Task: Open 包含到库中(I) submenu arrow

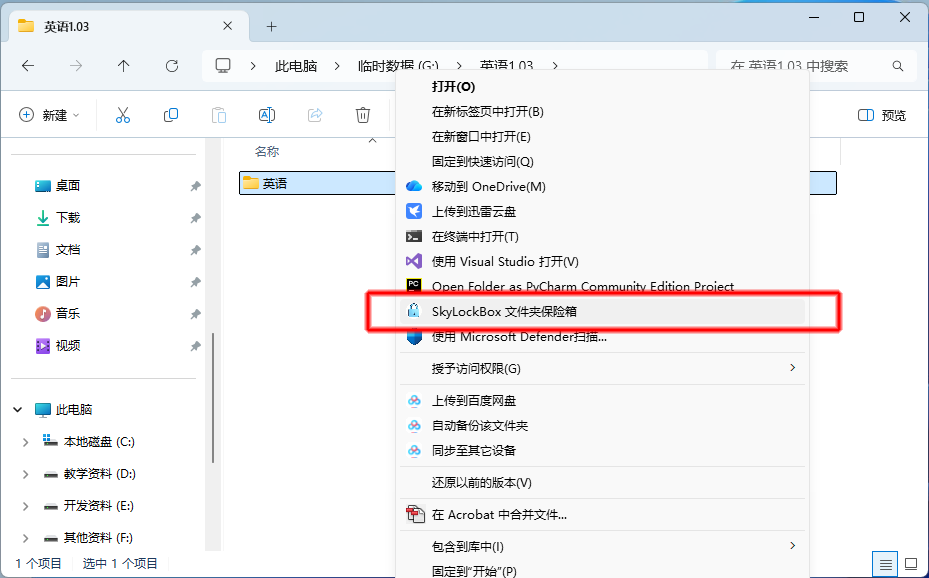Action: pos(793,545)
